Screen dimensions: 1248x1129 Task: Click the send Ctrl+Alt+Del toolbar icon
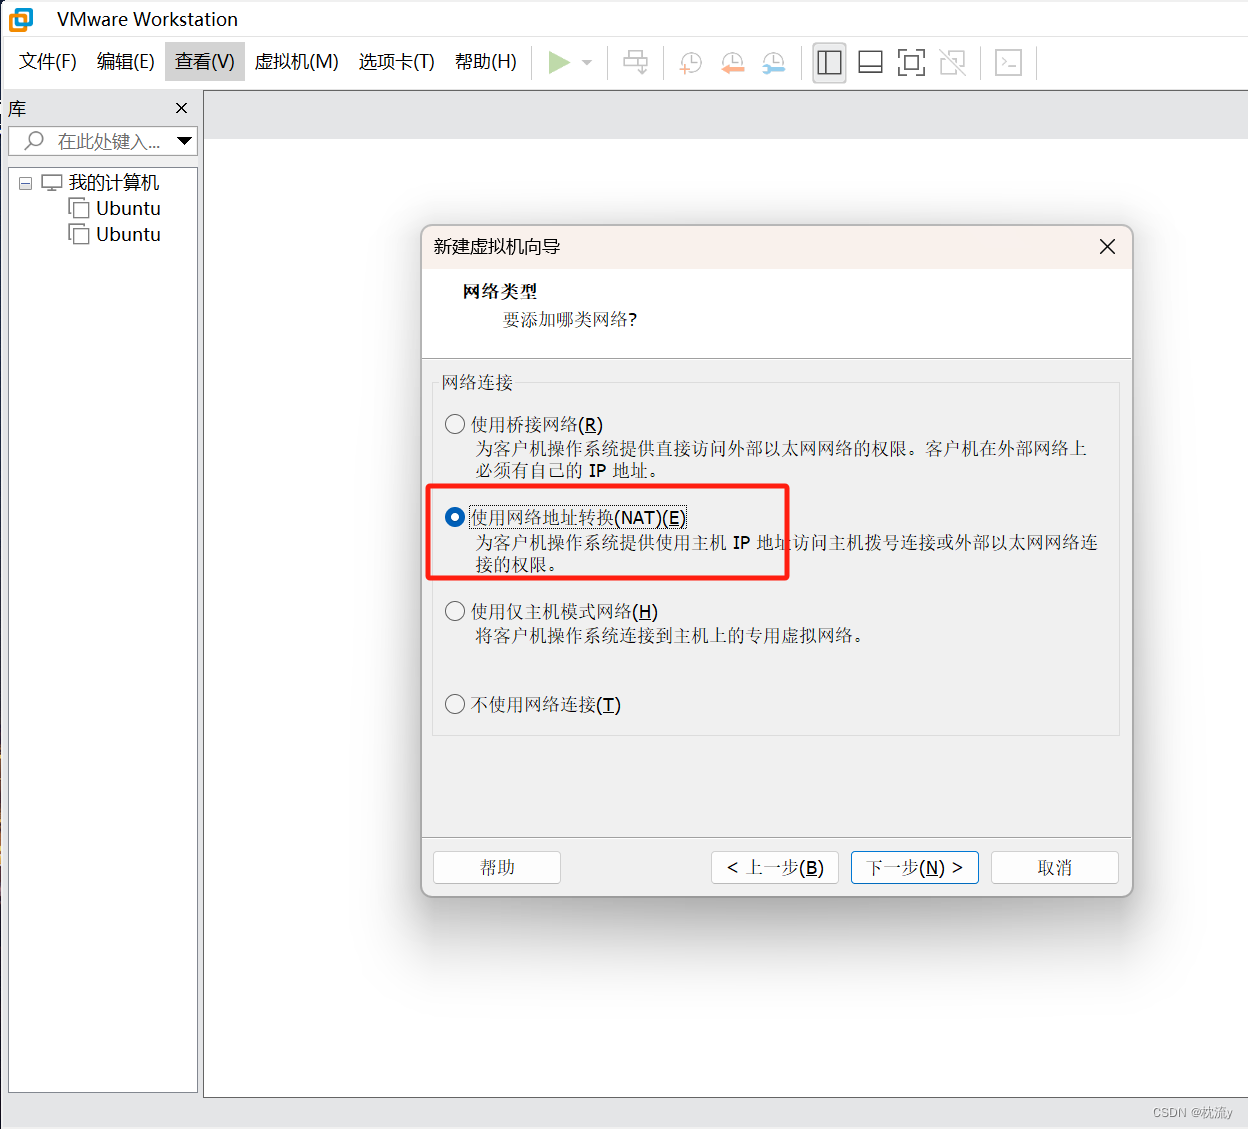pyautogui.click(x=635, y=62)
